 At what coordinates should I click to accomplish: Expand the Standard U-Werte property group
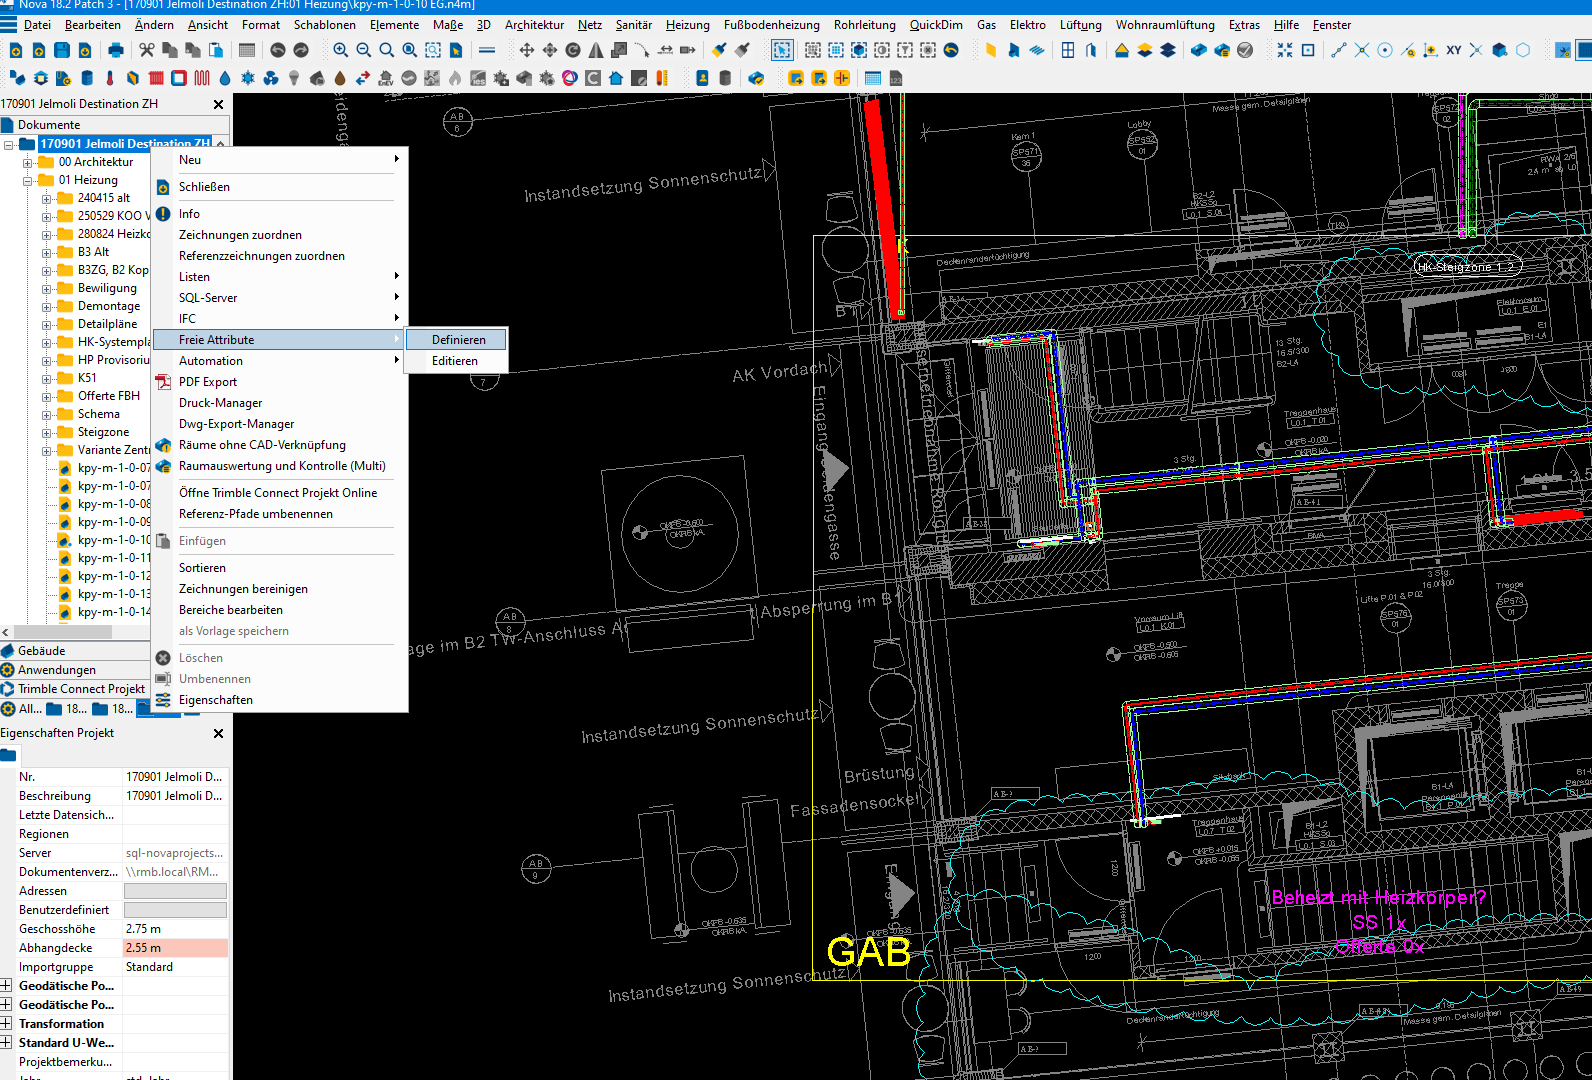tap(7, 1043)
